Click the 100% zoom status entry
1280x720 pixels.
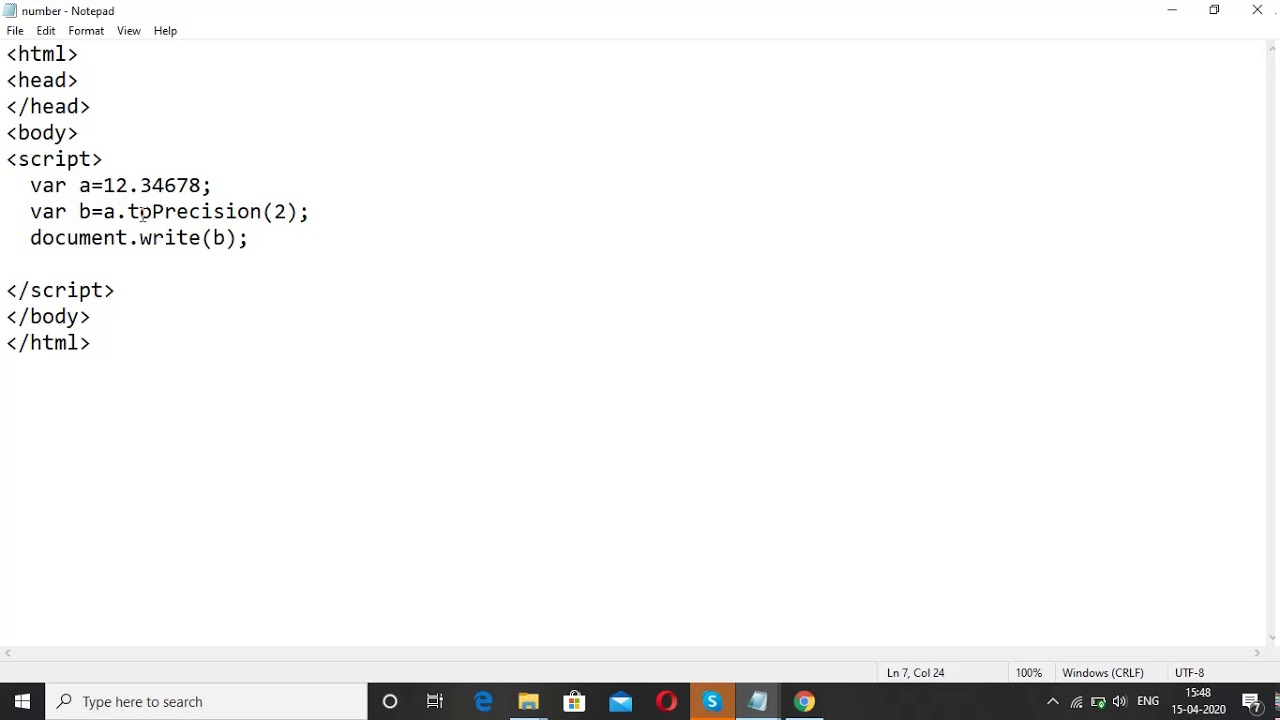tap(1028, 673)
